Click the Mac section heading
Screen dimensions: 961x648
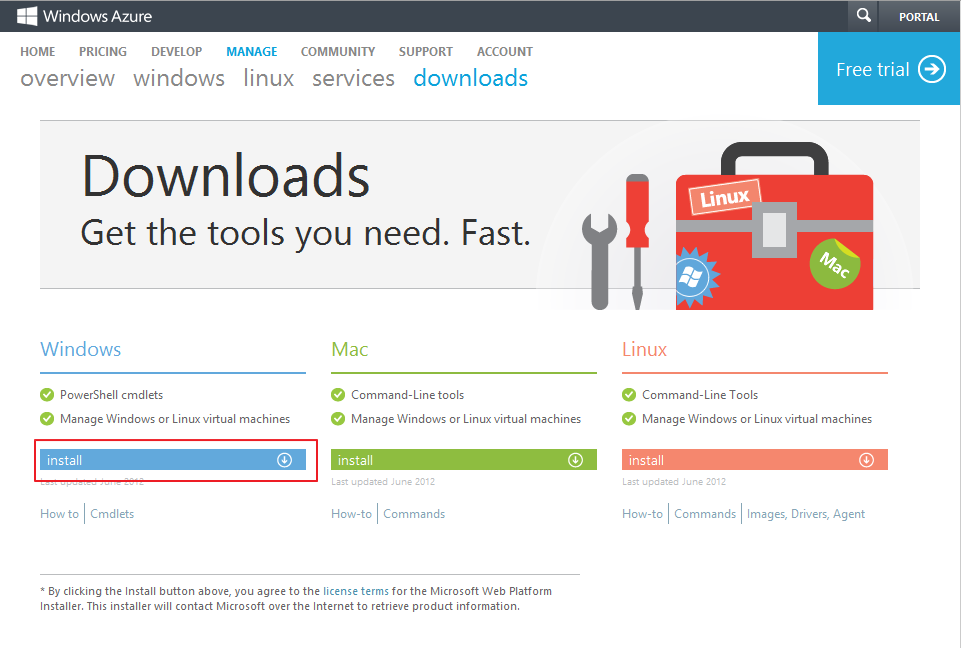tap(350, 349)
